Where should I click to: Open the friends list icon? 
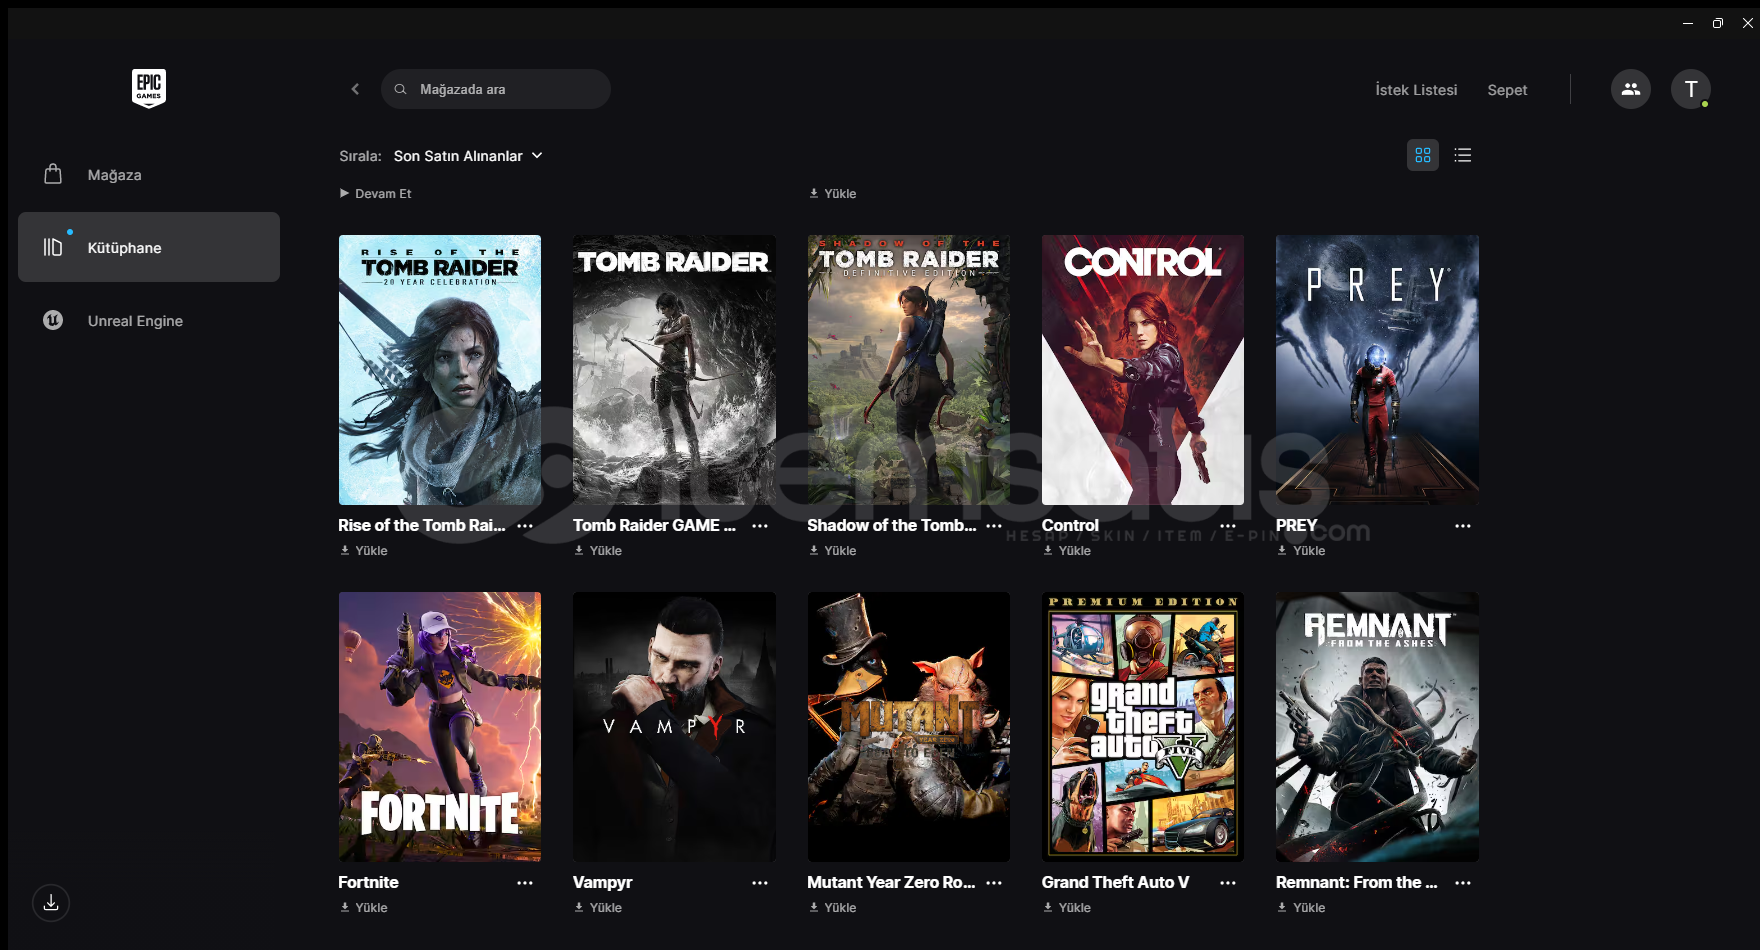(1631, 89)
